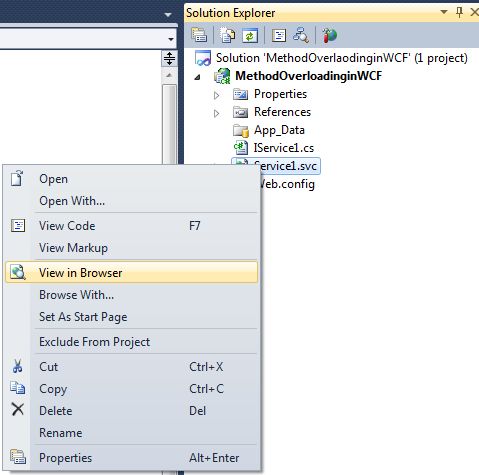Choose Cut from the context menu
Viewport: 479px width, 475px height.
pos(132,367)
